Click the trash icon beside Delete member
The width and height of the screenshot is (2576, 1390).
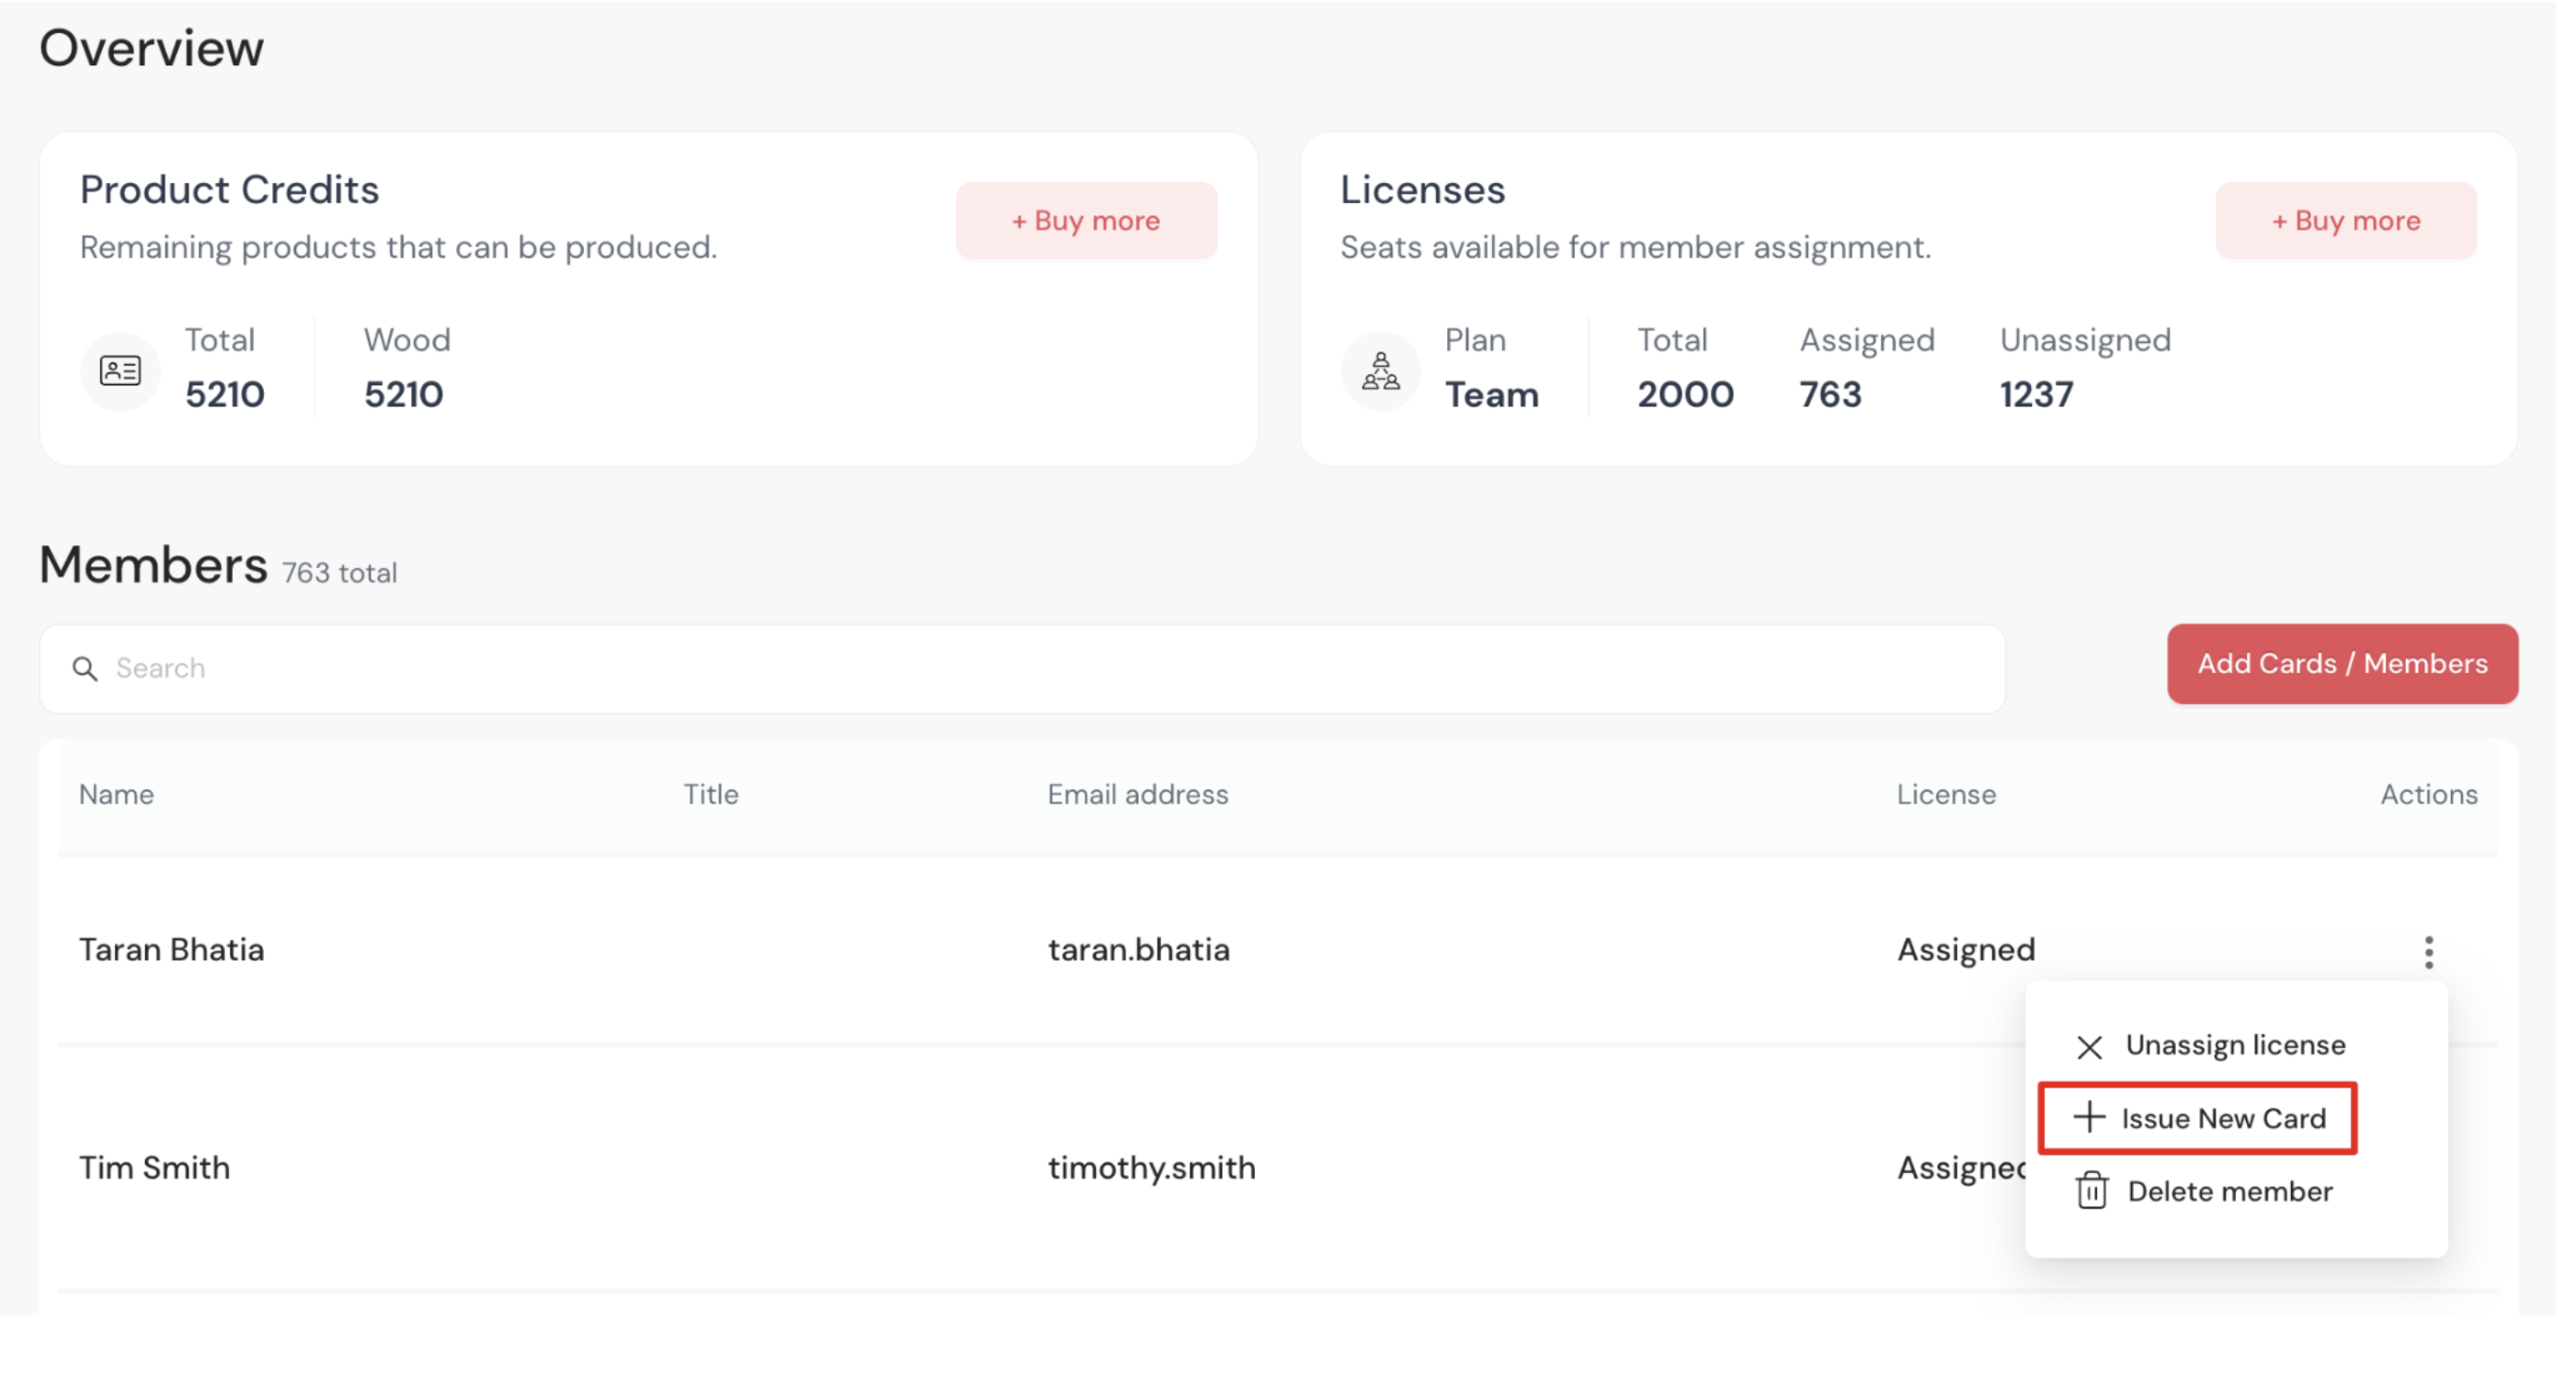2091,1190
